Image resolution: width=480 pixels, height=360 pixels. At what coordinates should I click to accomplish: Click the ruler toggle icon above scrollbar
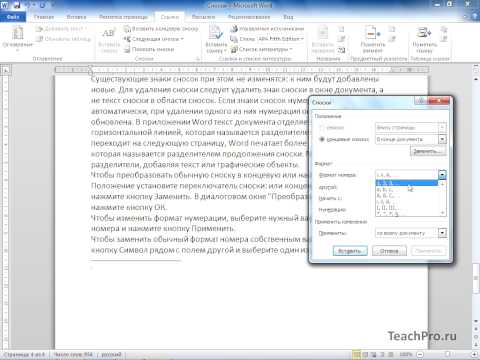476,69
